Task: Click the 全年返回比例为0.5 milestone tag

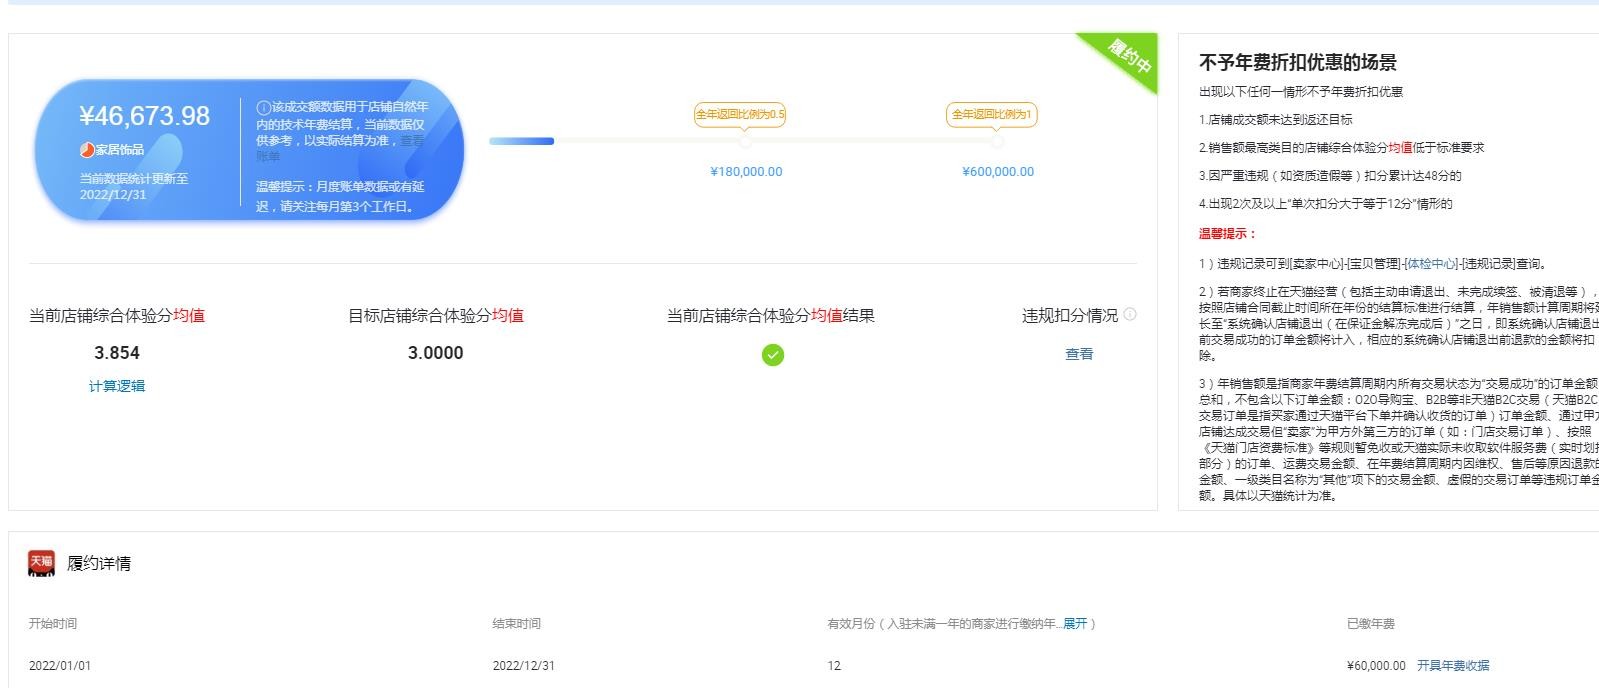Action: [x=740, y=115]
